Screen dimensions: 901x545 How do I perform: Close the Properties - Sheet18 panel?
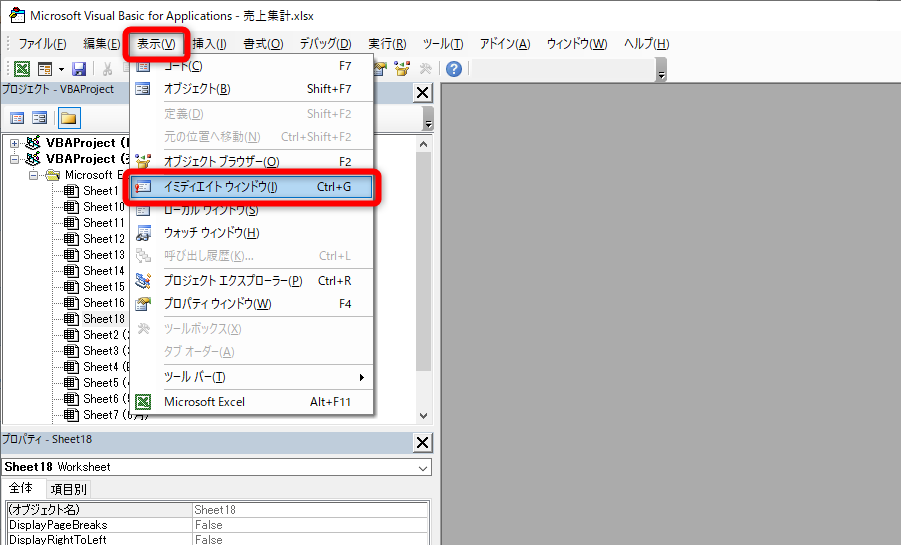pos(422,442)
